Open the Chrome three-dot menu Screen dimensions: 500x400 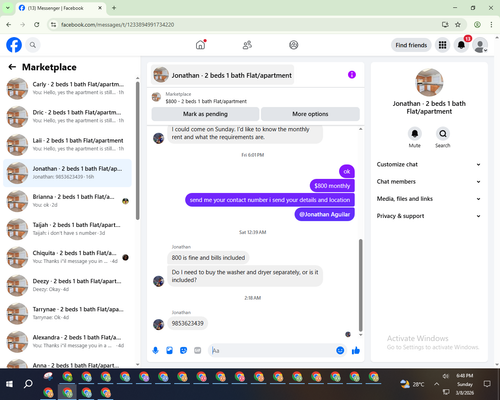[x=491, y=25]
